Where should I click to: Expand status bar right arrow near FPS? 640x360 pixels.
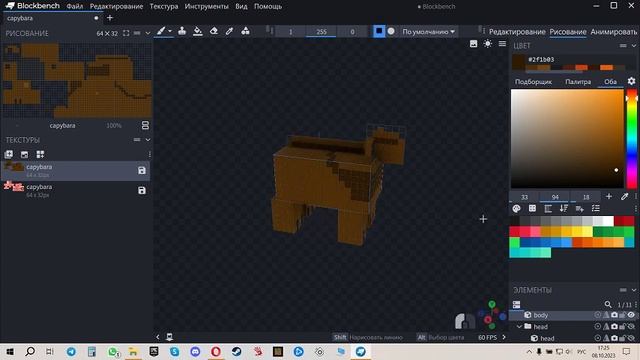504,337
